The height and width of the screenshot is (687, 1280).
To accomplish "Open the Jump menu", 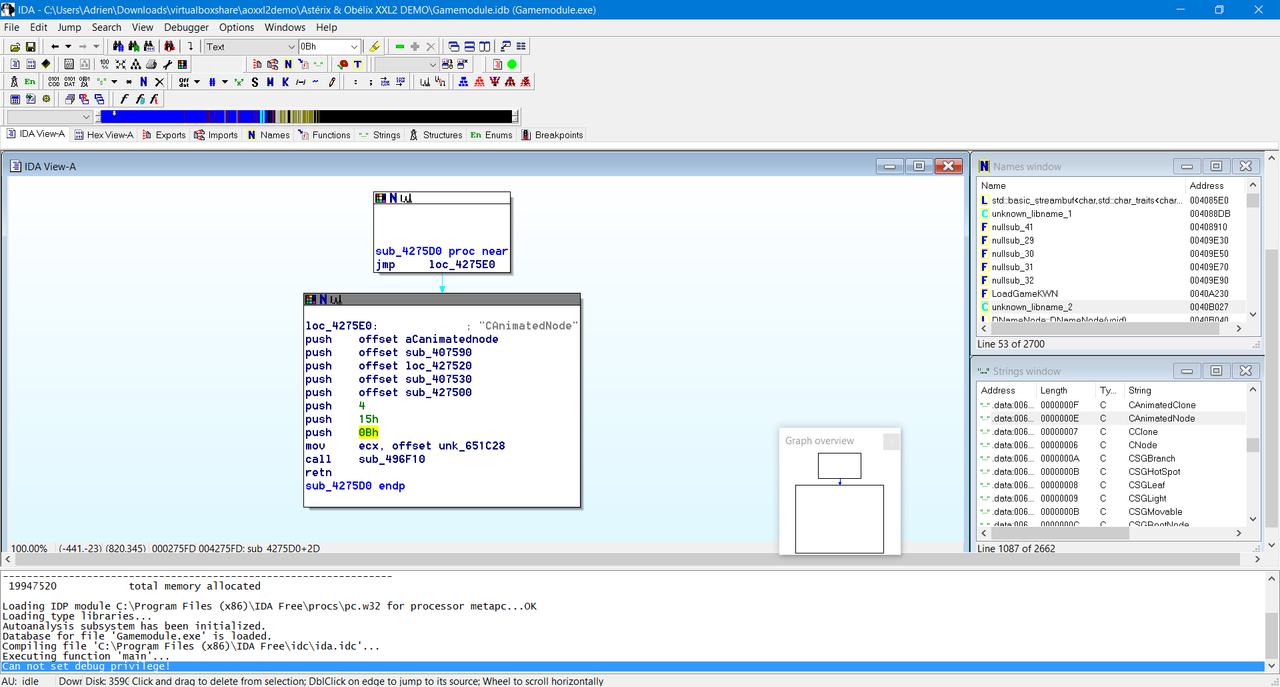I will click(70, 28).
